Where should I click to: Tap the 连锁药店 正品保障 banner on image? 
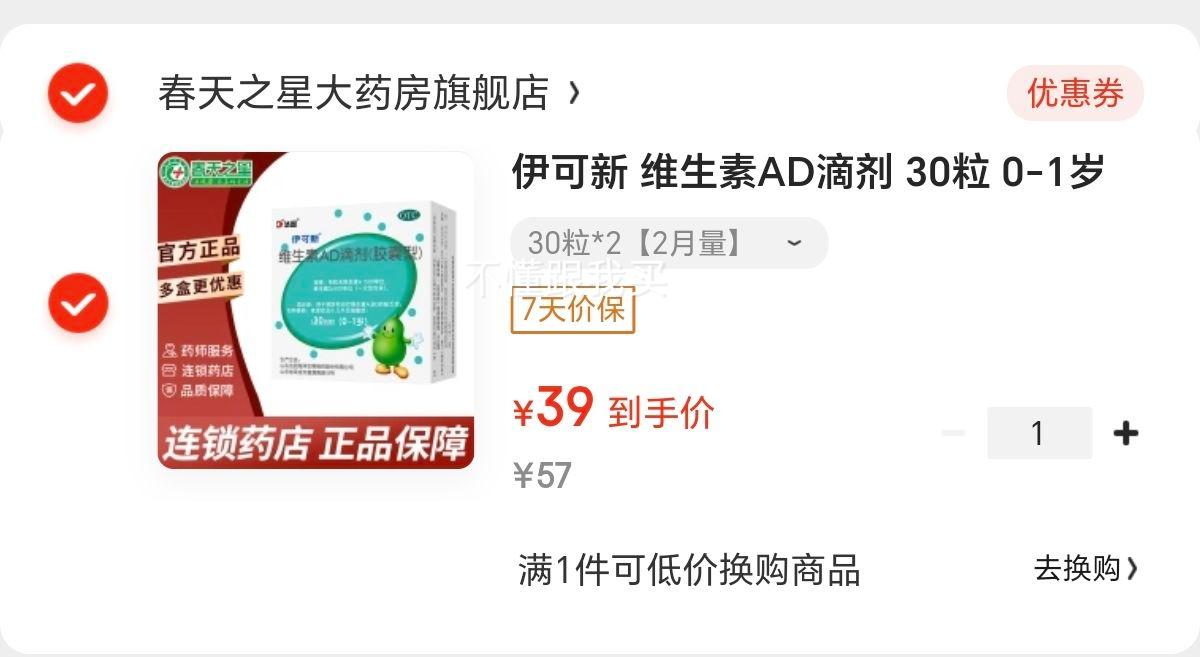pos(316,444)
